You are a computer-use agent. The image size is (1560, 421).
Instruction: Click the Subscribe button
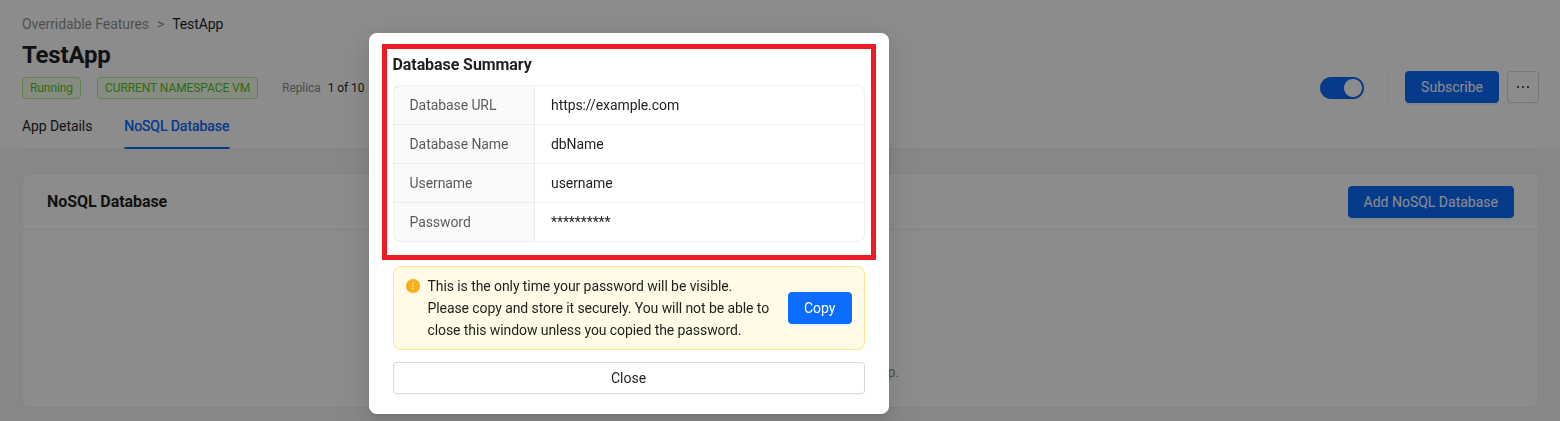coord(1451,87)
